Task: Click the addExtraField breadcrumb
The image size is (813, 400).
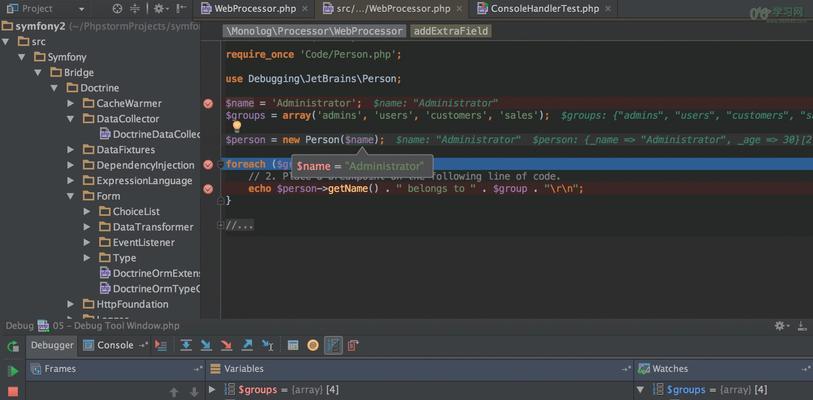Action: (451, 31)
